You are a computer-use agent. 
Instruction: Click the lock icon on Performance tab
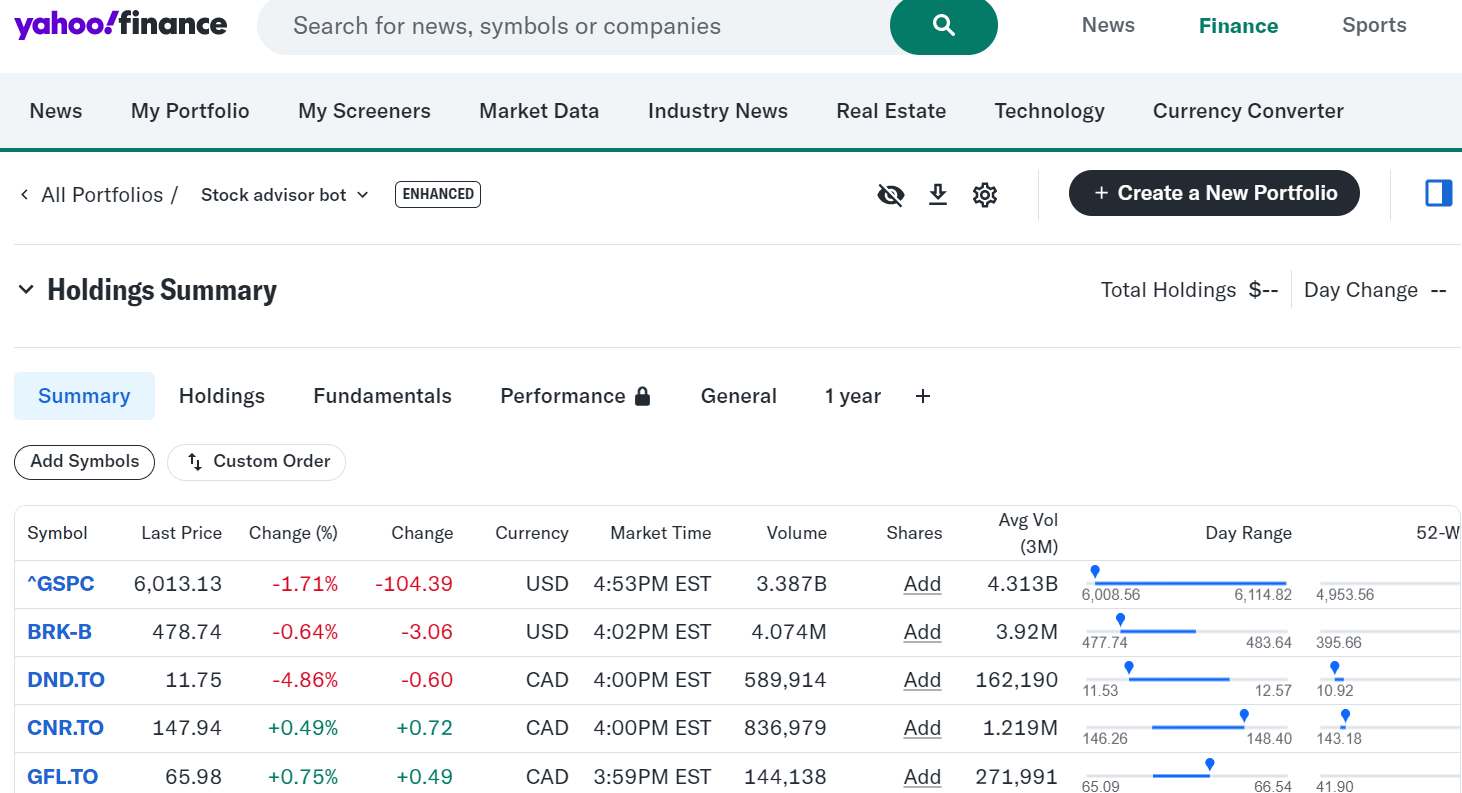point(643,395)
